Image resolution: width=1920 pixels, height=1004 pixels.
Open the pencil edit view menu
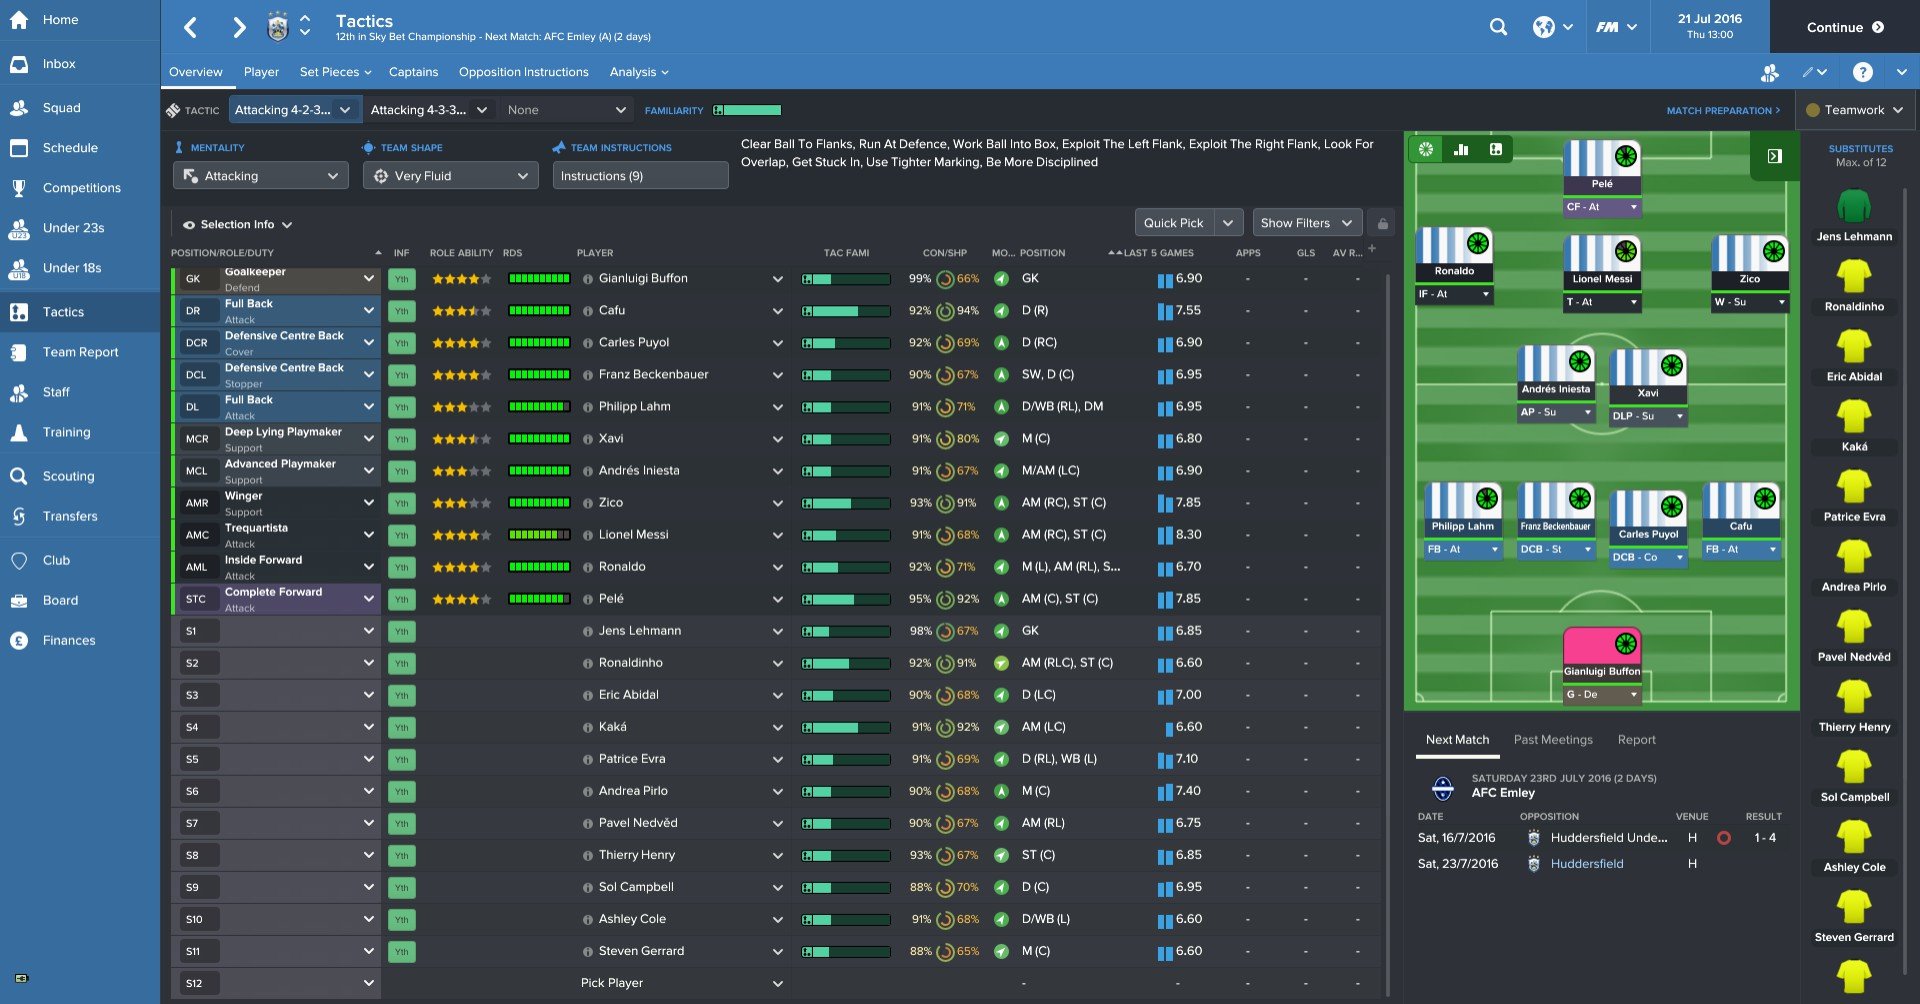pos(1814,72)
